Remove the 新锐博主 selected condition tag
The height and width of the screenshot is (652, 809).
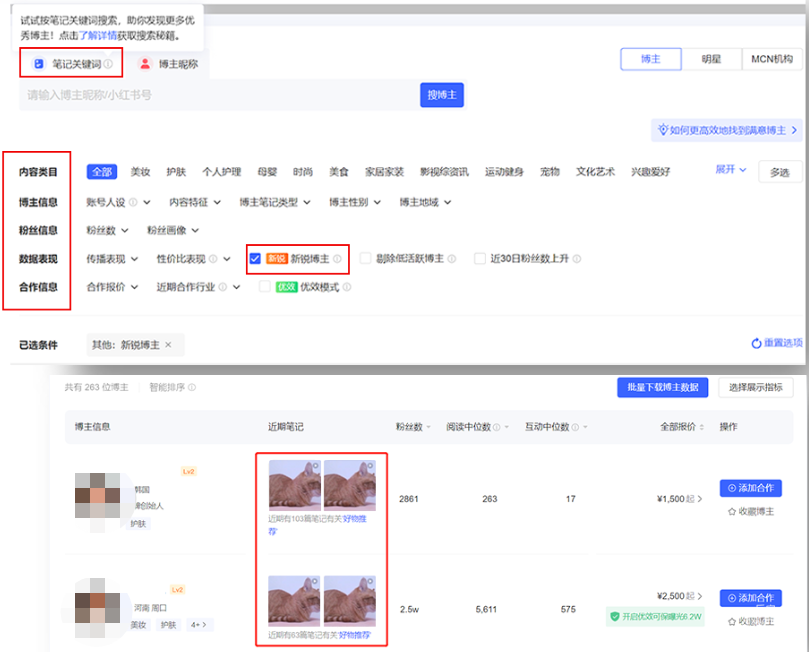pyautogui.click(x=168, y=345)
